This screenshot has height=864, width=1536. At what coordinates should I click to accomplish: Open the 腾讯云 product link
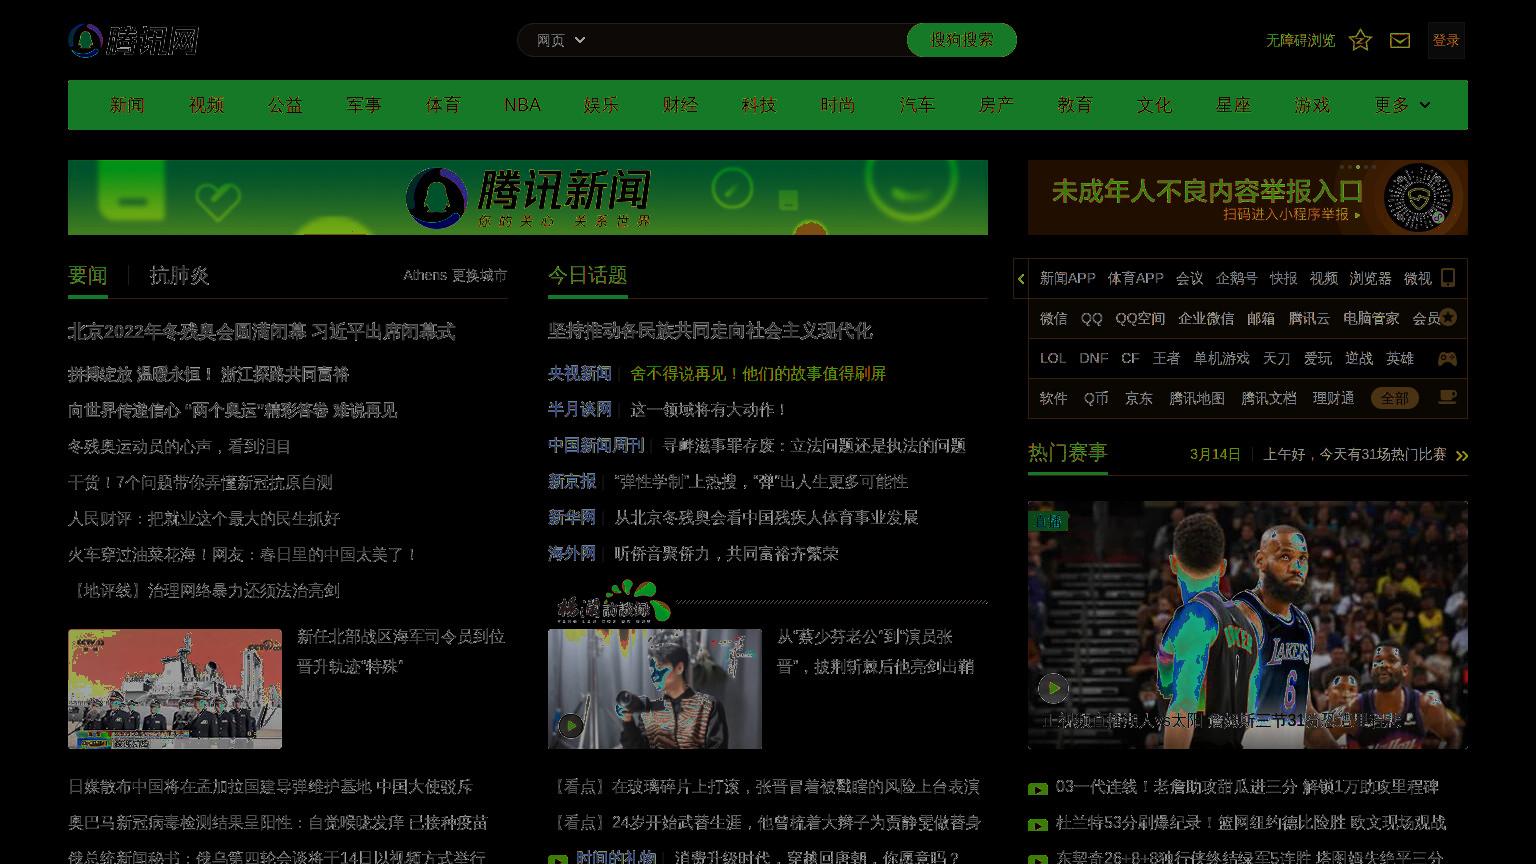[1309, 318]
